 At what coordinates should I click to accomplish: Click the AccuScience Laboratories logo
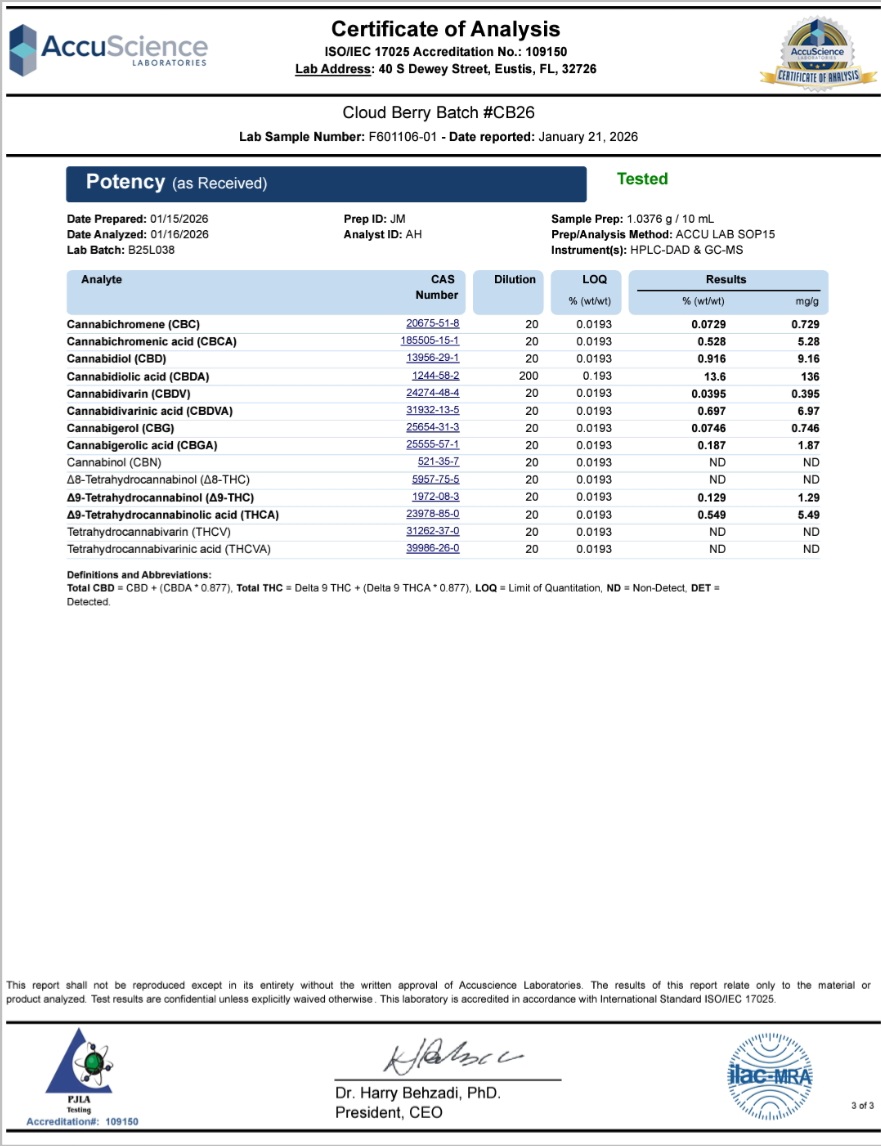click(108, 50)
